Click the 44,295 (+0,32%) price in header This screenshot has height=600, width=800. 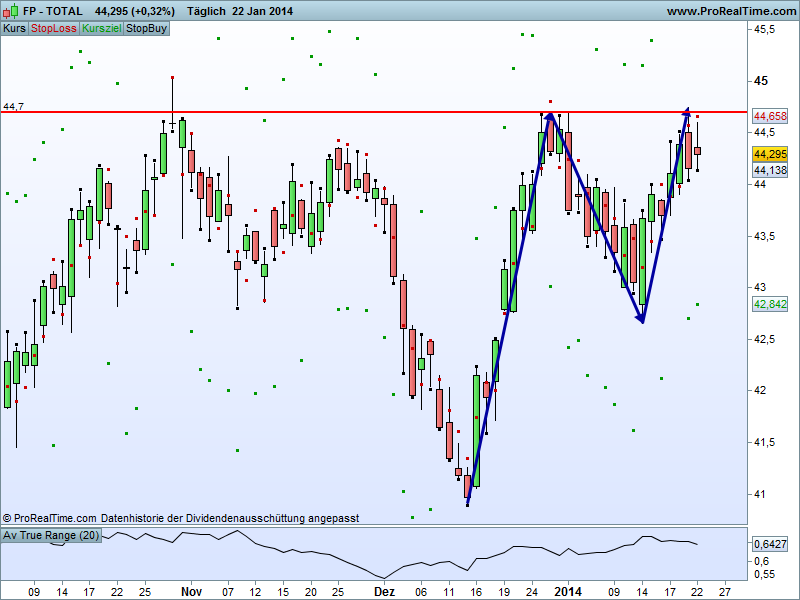click(135, 11)
